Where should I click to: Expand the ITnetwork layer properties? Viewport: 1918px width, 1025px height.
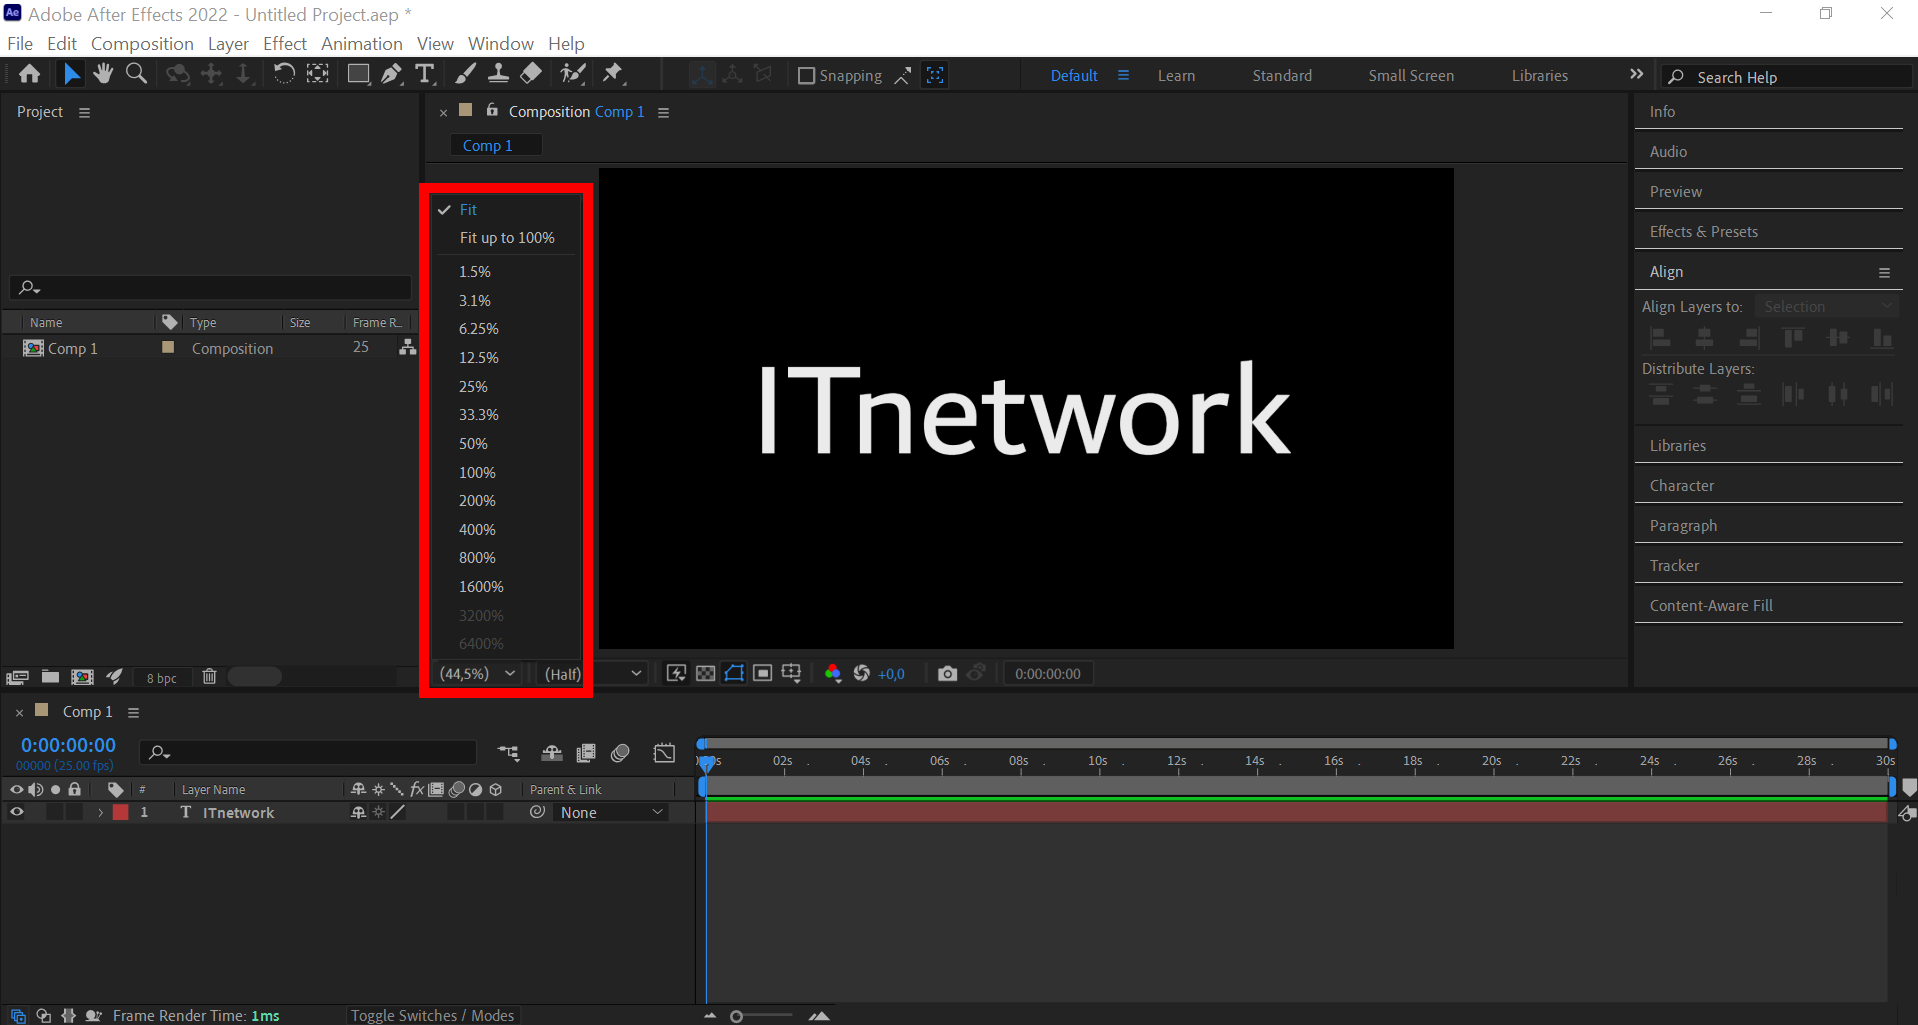click(100, 812)
